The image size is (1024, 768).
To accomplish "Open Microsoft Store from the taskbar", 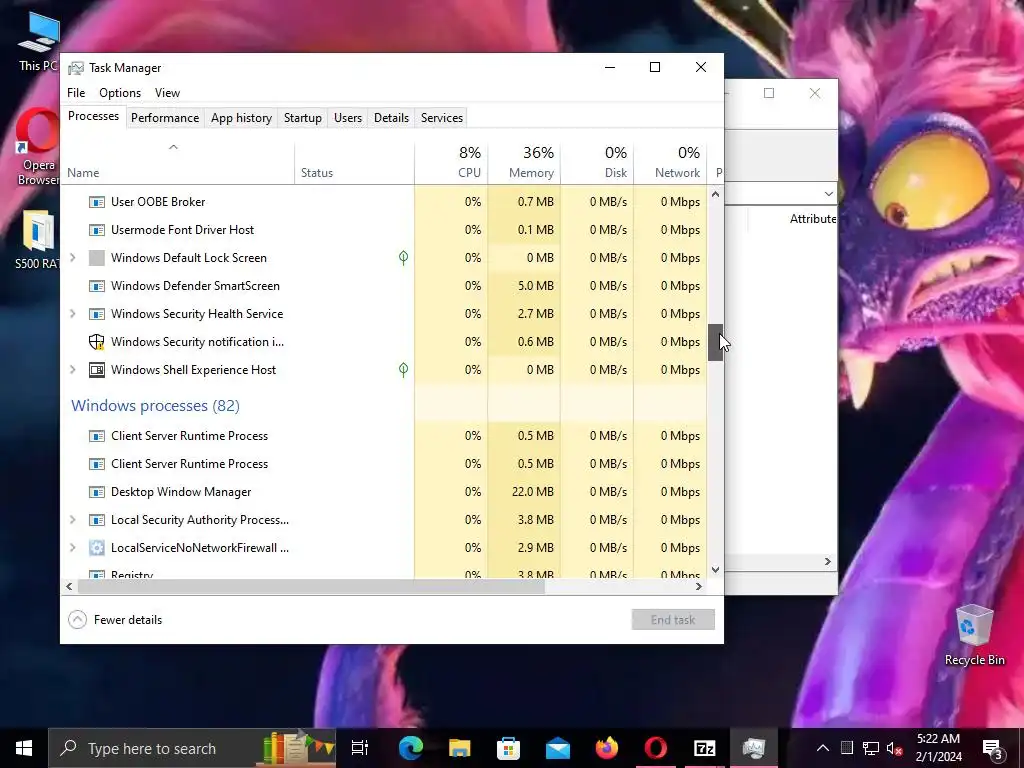I will [509, 748].
